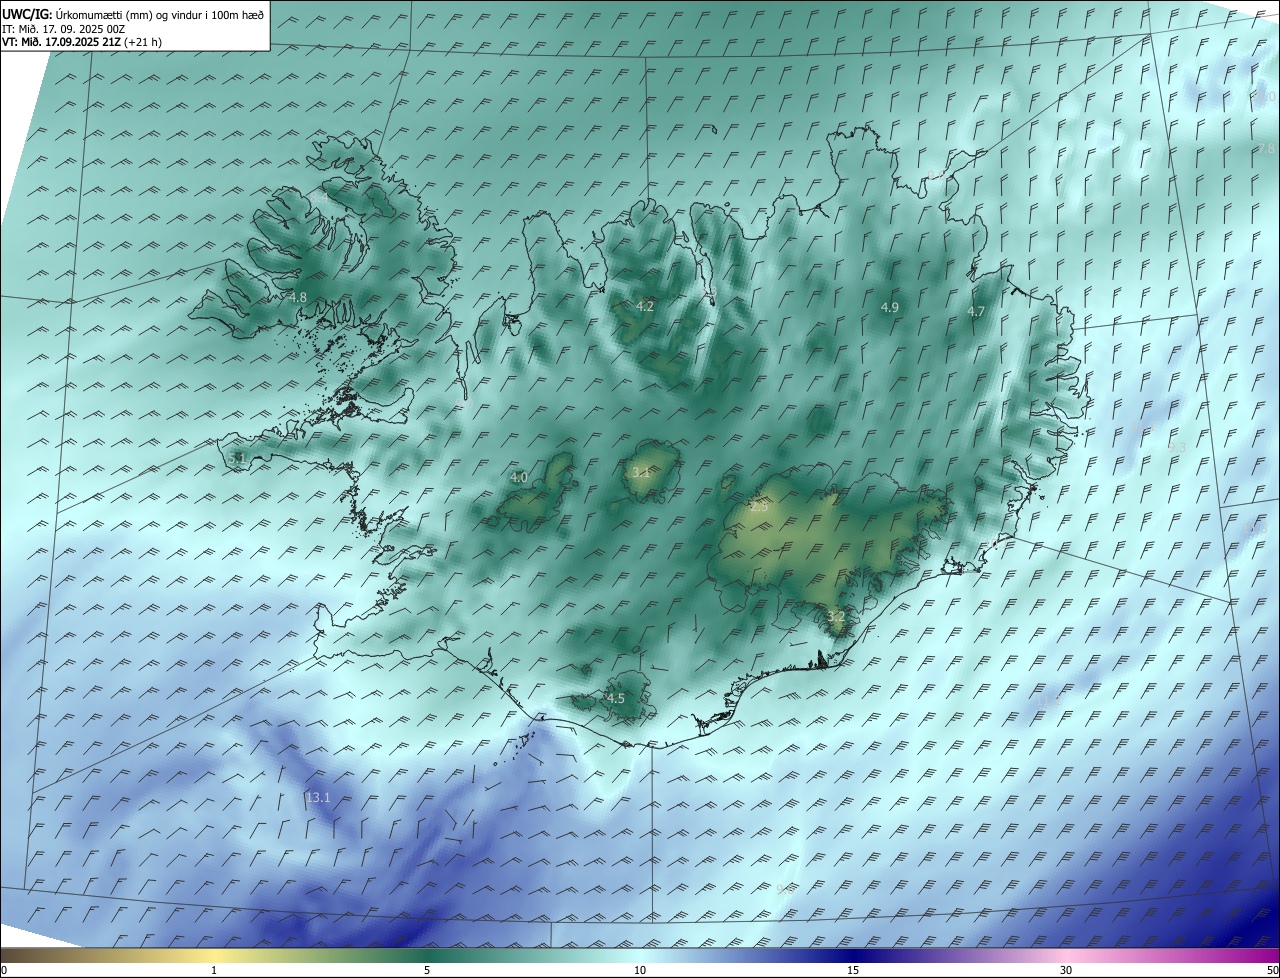Click the 4.7 value near the east coast
The image size is (1280, 978).
click(976, 312)
